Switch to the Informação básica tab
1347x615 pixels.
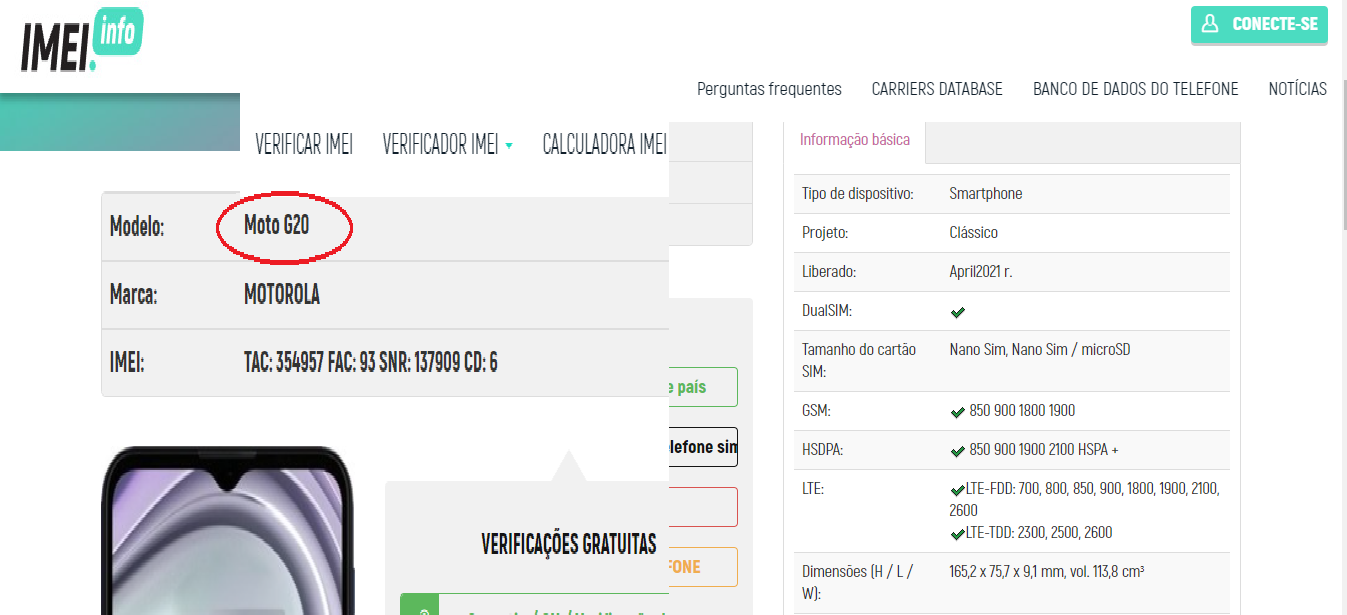point(855,140)
